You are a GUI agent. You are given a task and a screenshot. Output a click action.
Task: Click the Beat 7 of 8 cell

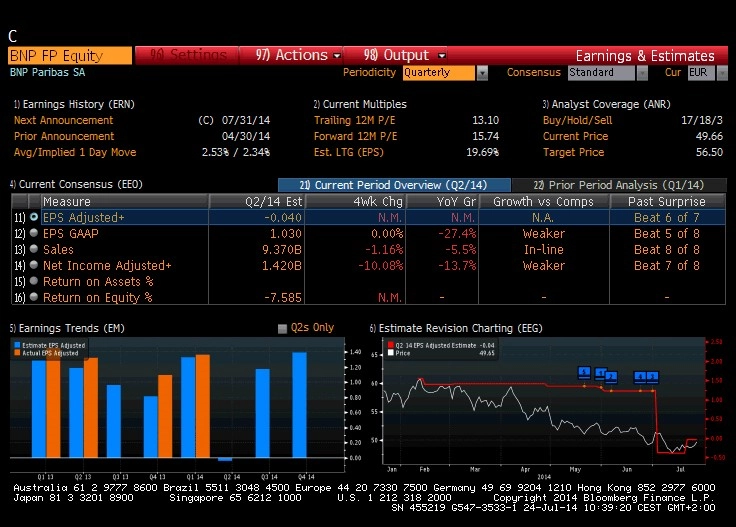pos(667,265)
